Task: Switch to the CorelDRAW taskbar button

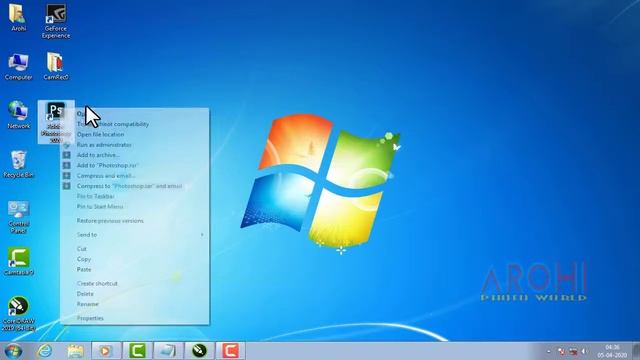Action: coord(199,351)
